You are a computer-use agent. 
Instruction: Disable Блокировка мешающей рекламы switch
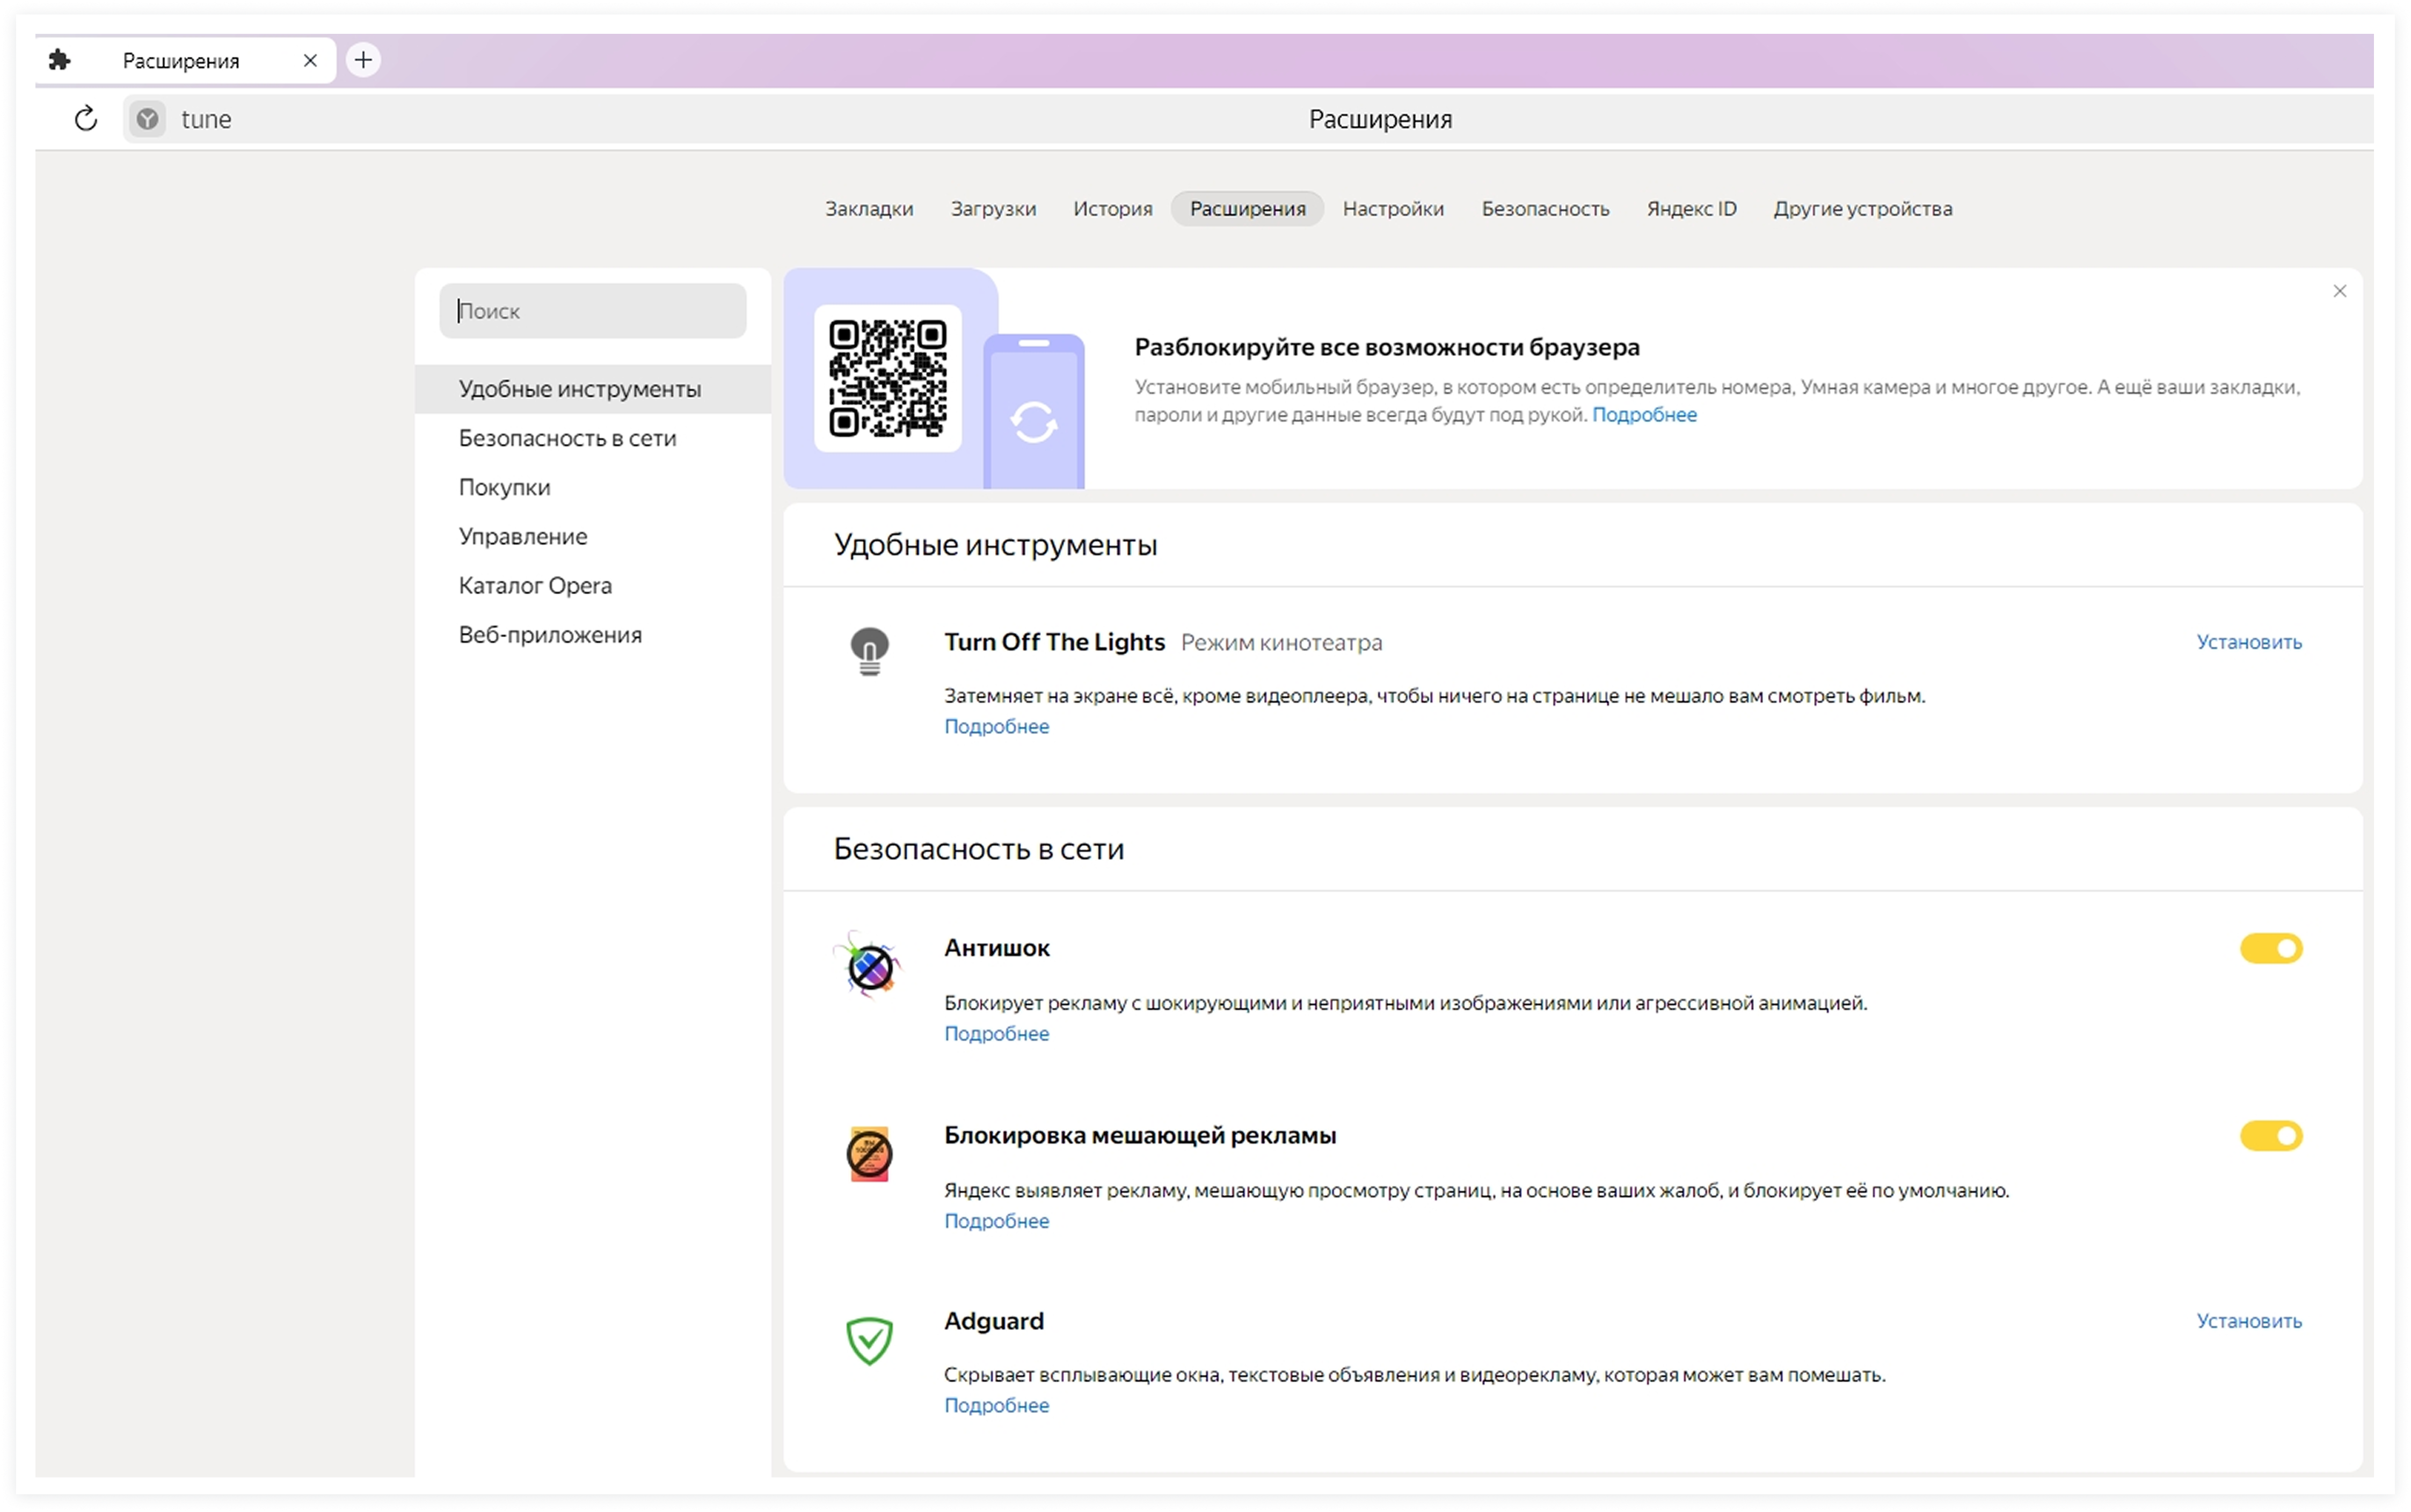[2270, 1136]
